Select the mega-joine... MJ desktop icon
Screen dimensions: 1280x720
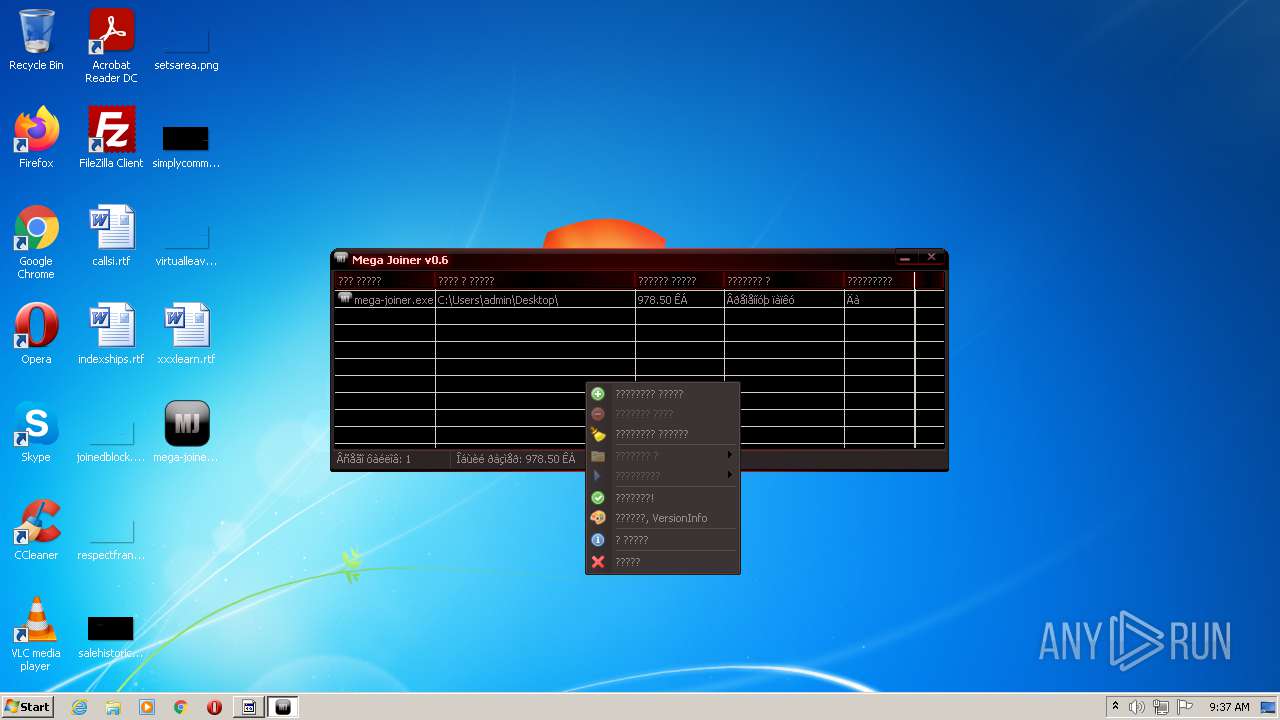(x=186, y=432)
